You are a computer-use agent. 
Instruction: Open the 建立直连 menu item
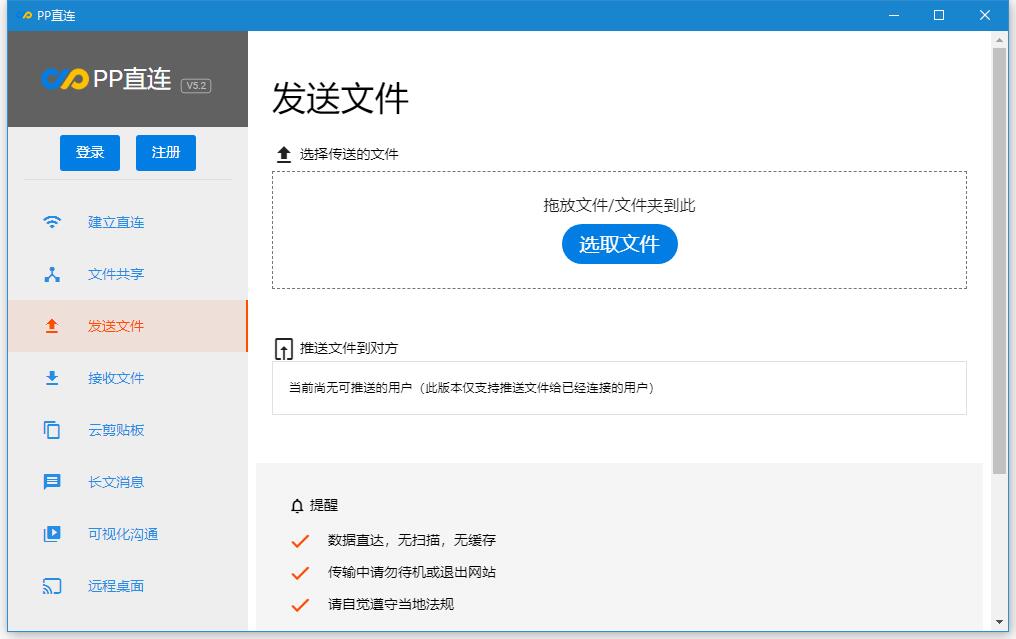(x=128, y=222)
